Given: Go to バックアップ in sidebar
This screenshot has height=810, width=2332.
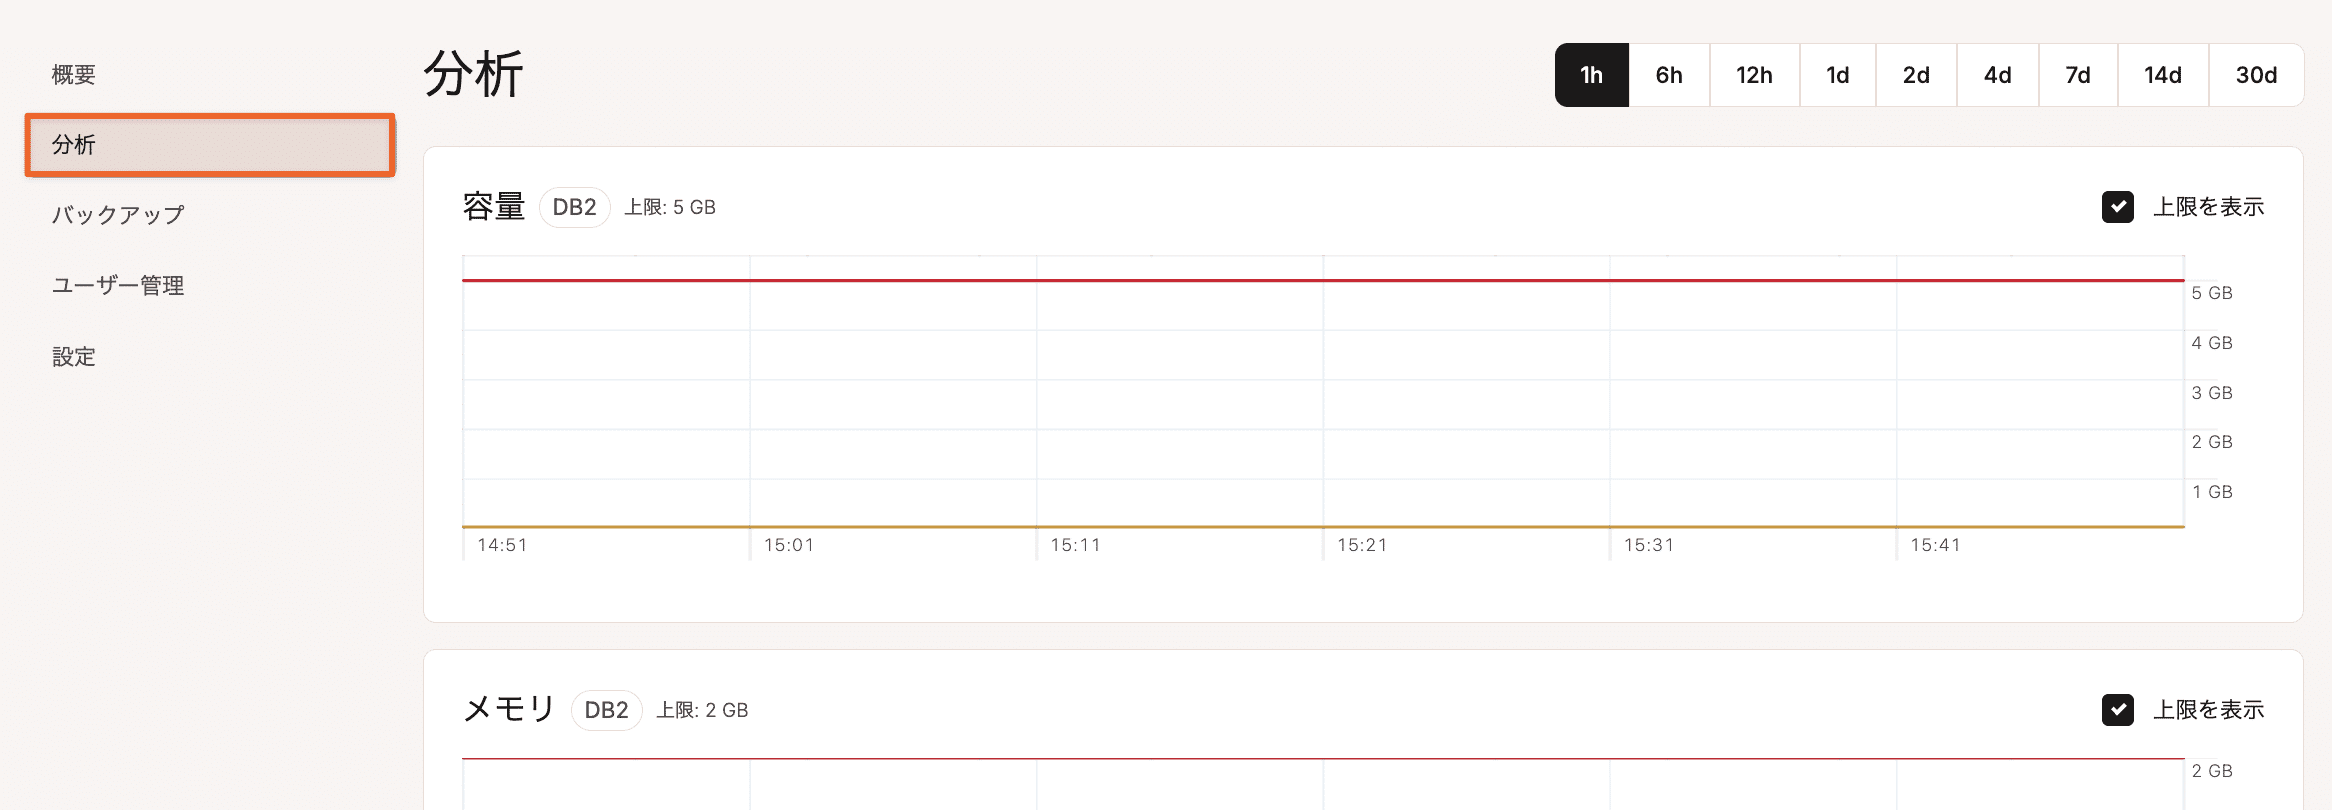Looking at the screenshot, I should 118,215.
